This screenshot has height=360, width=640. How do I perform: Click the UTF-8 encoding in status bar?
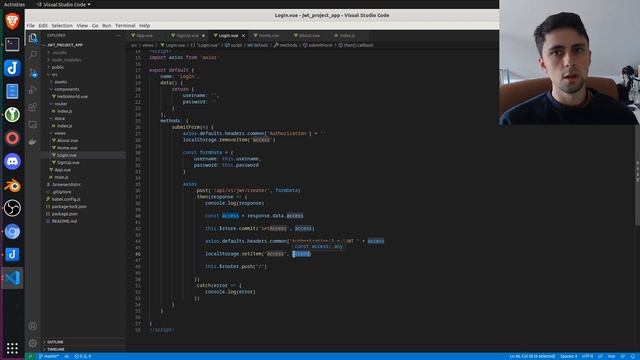click(587, 356)
